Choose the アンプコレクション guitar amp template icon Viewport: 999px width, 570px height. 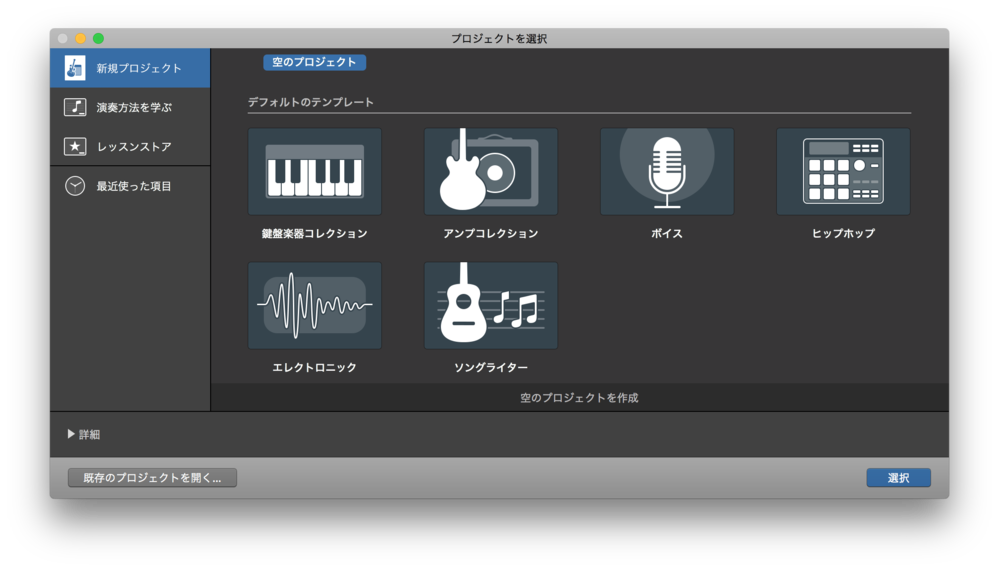pyautogui.click(x=491, y=171)
